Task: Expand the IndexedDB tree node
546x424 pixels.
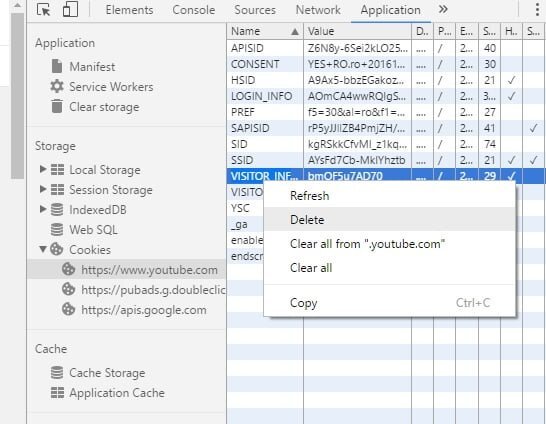Action: point(43,209)
